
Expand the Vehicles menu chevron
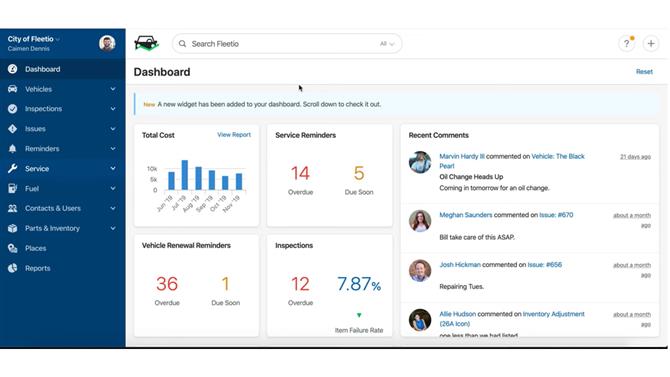click(113, 89)
